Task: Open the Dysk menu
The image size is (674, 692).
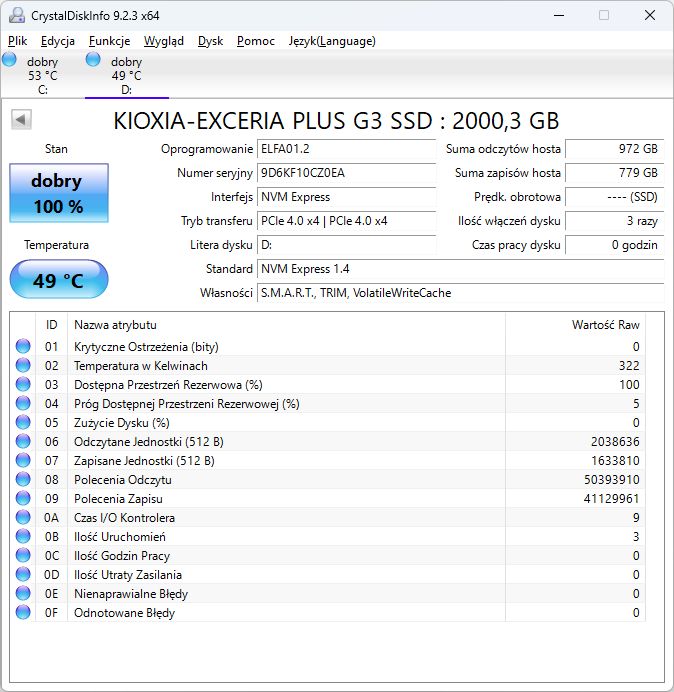Action: (x=211, y=41)
